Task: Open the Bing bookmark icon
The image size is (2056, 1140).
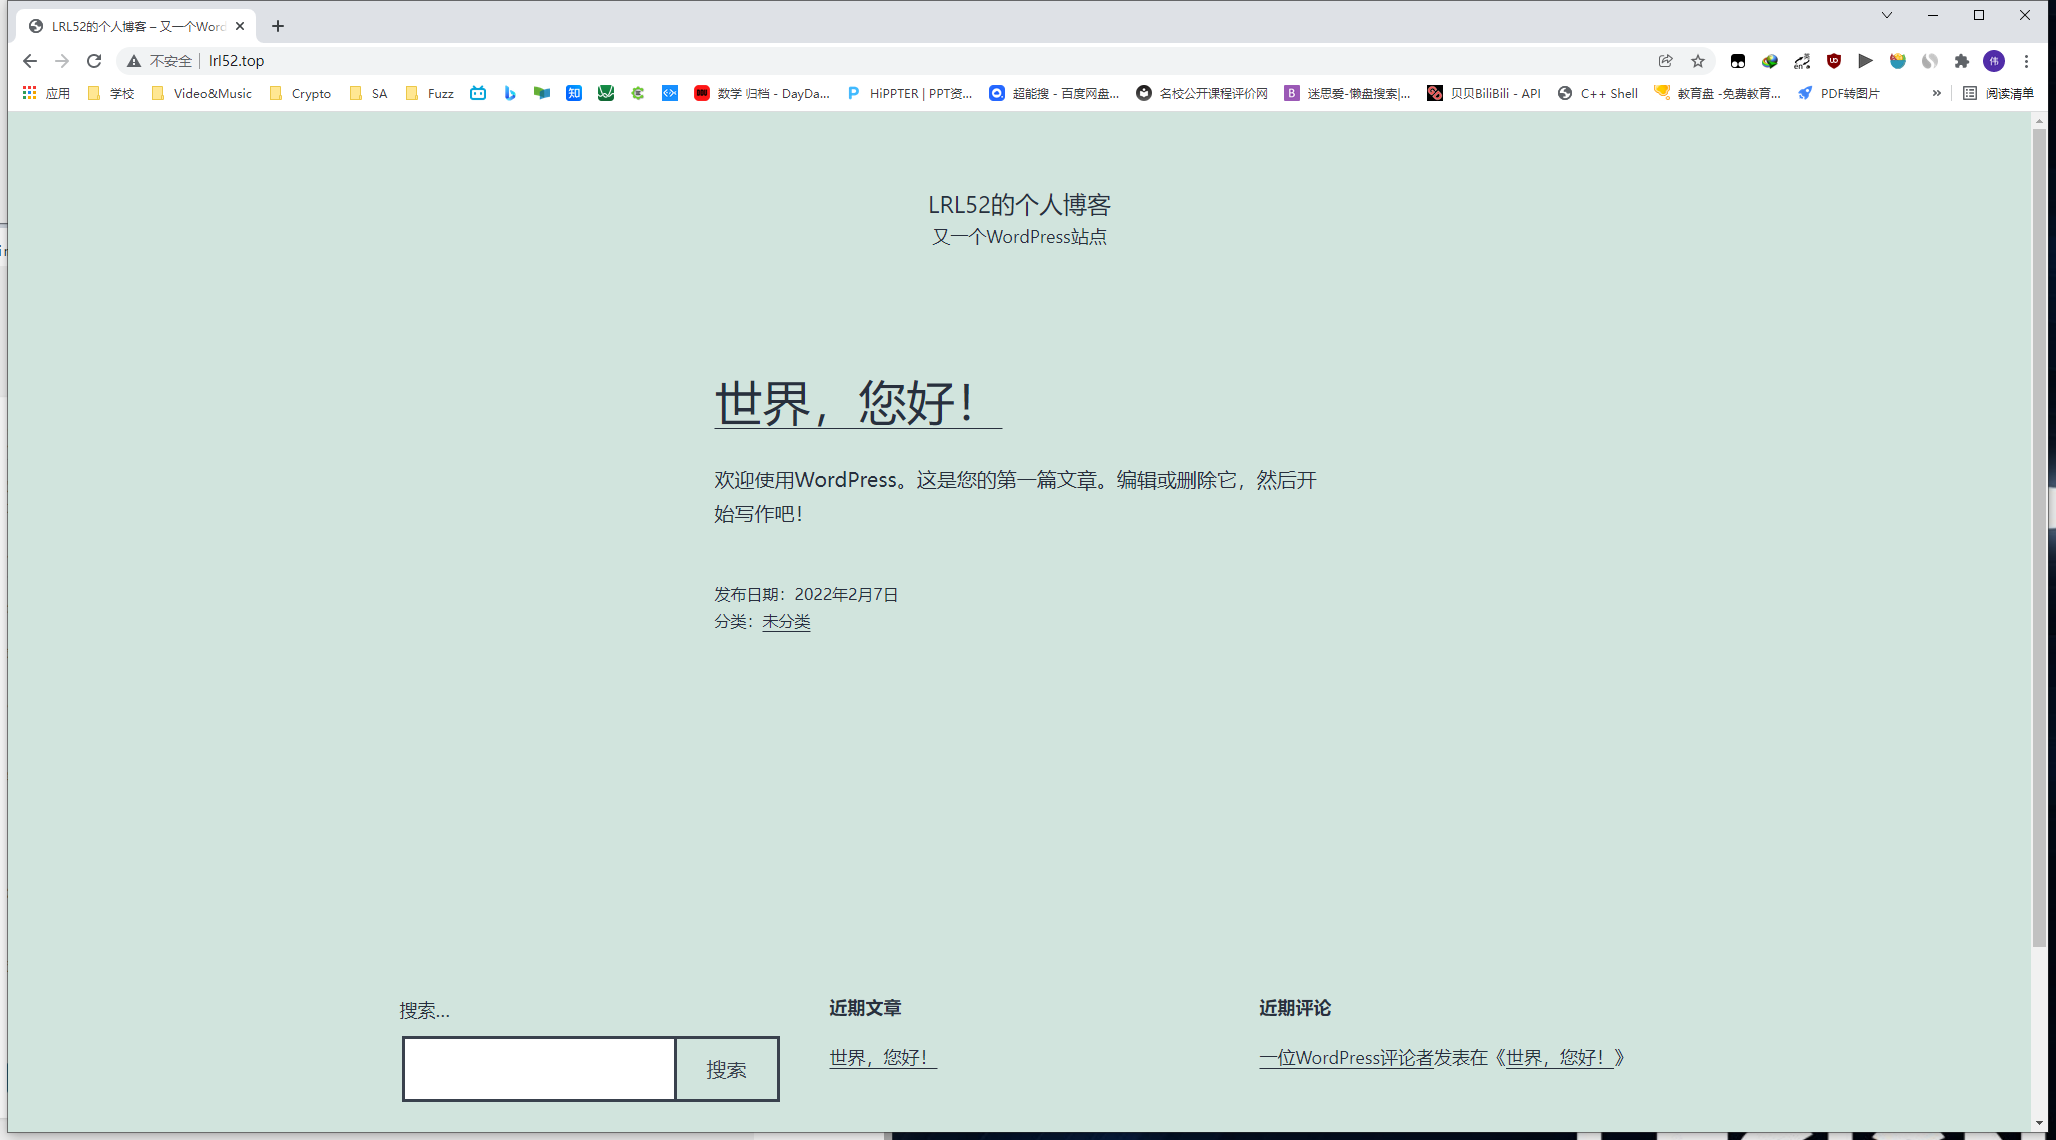Action: pos(510,93)
